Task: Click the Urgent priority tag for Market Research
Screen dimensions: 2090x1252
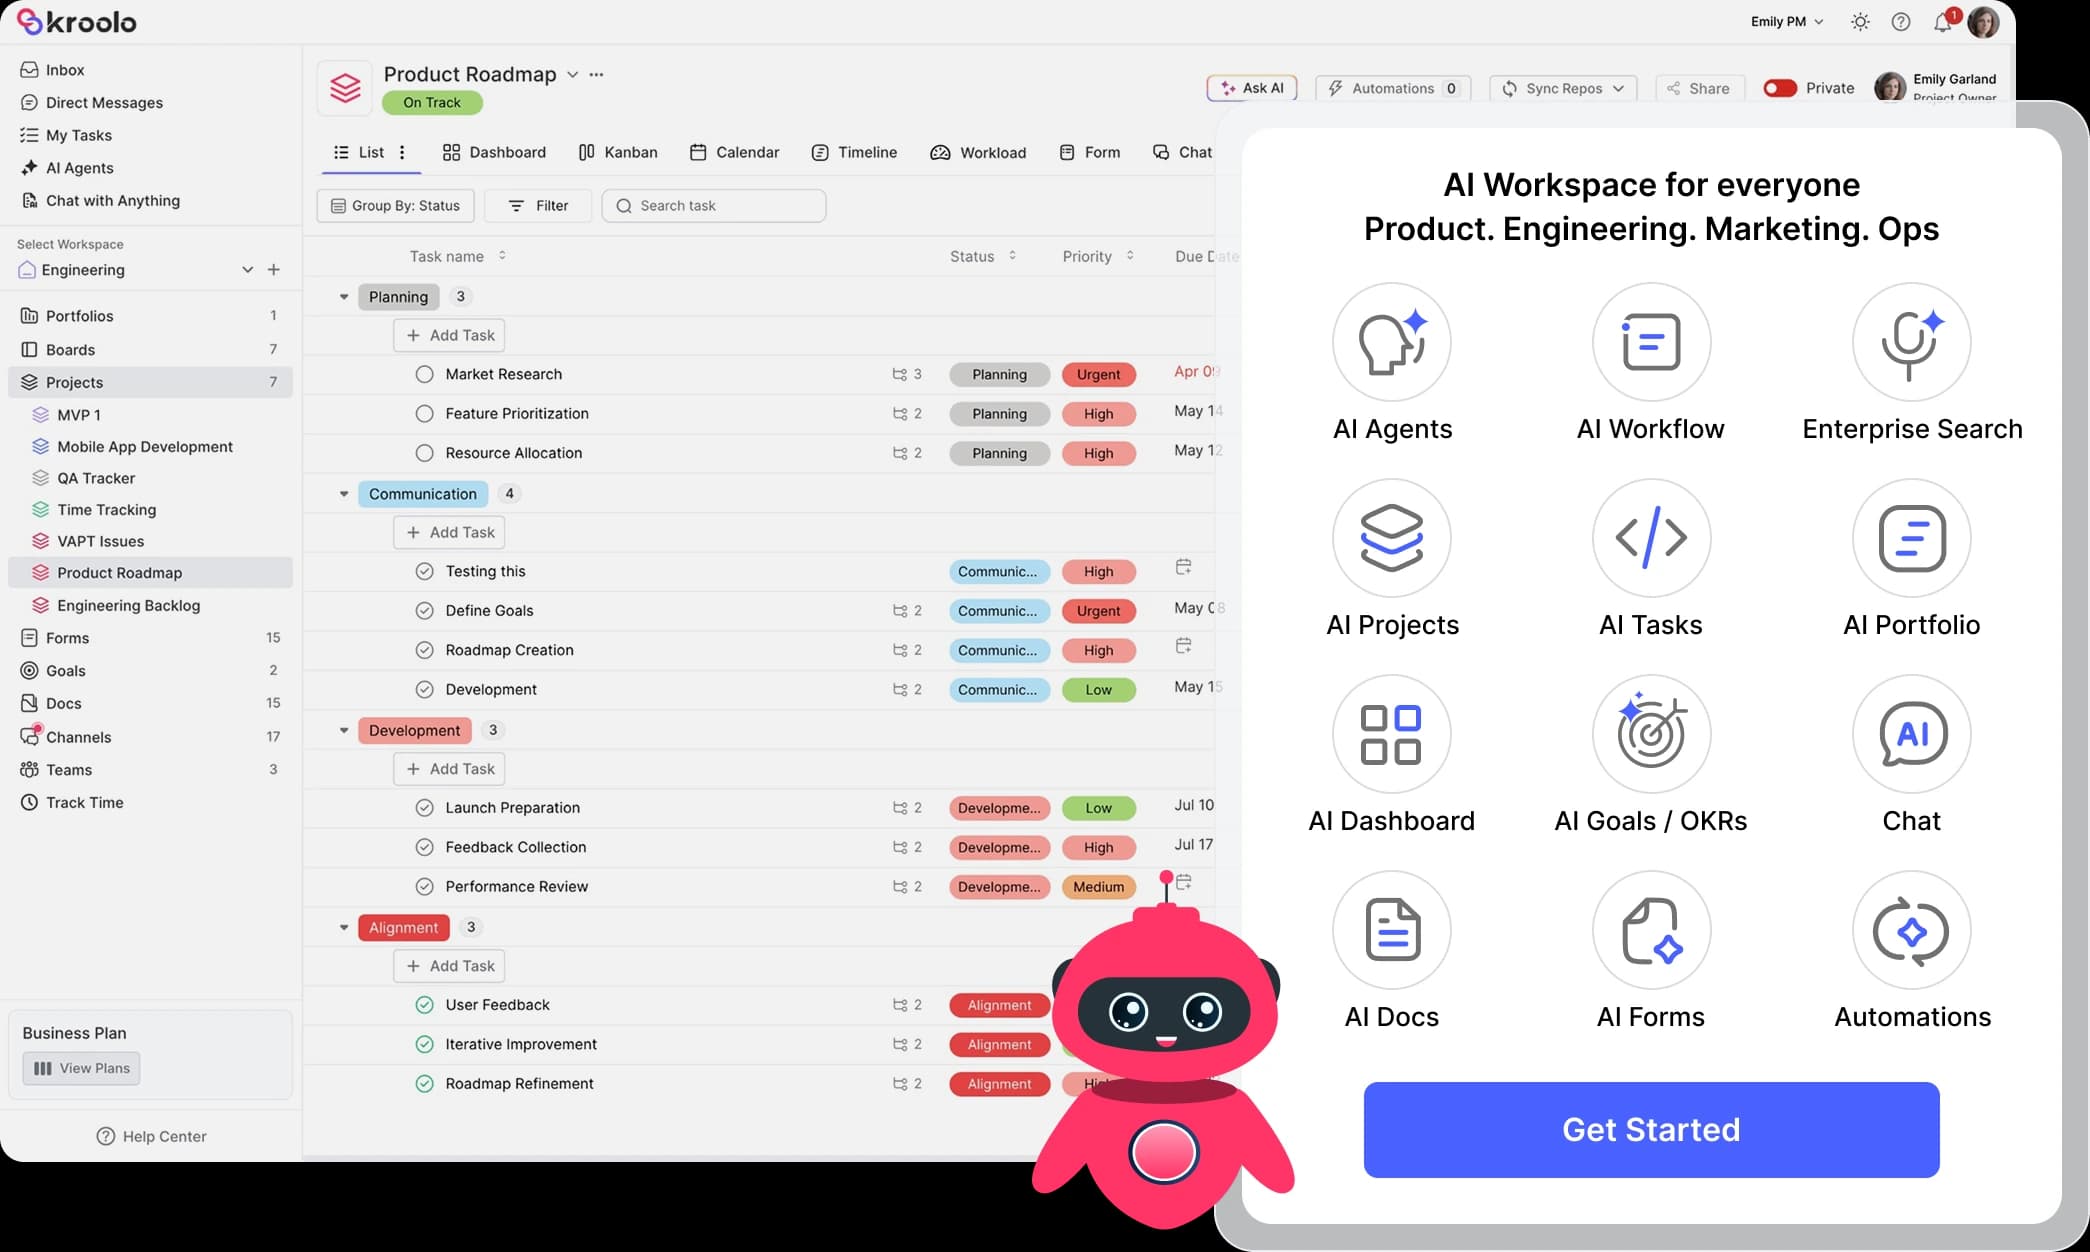Action: pos(1098,375)
